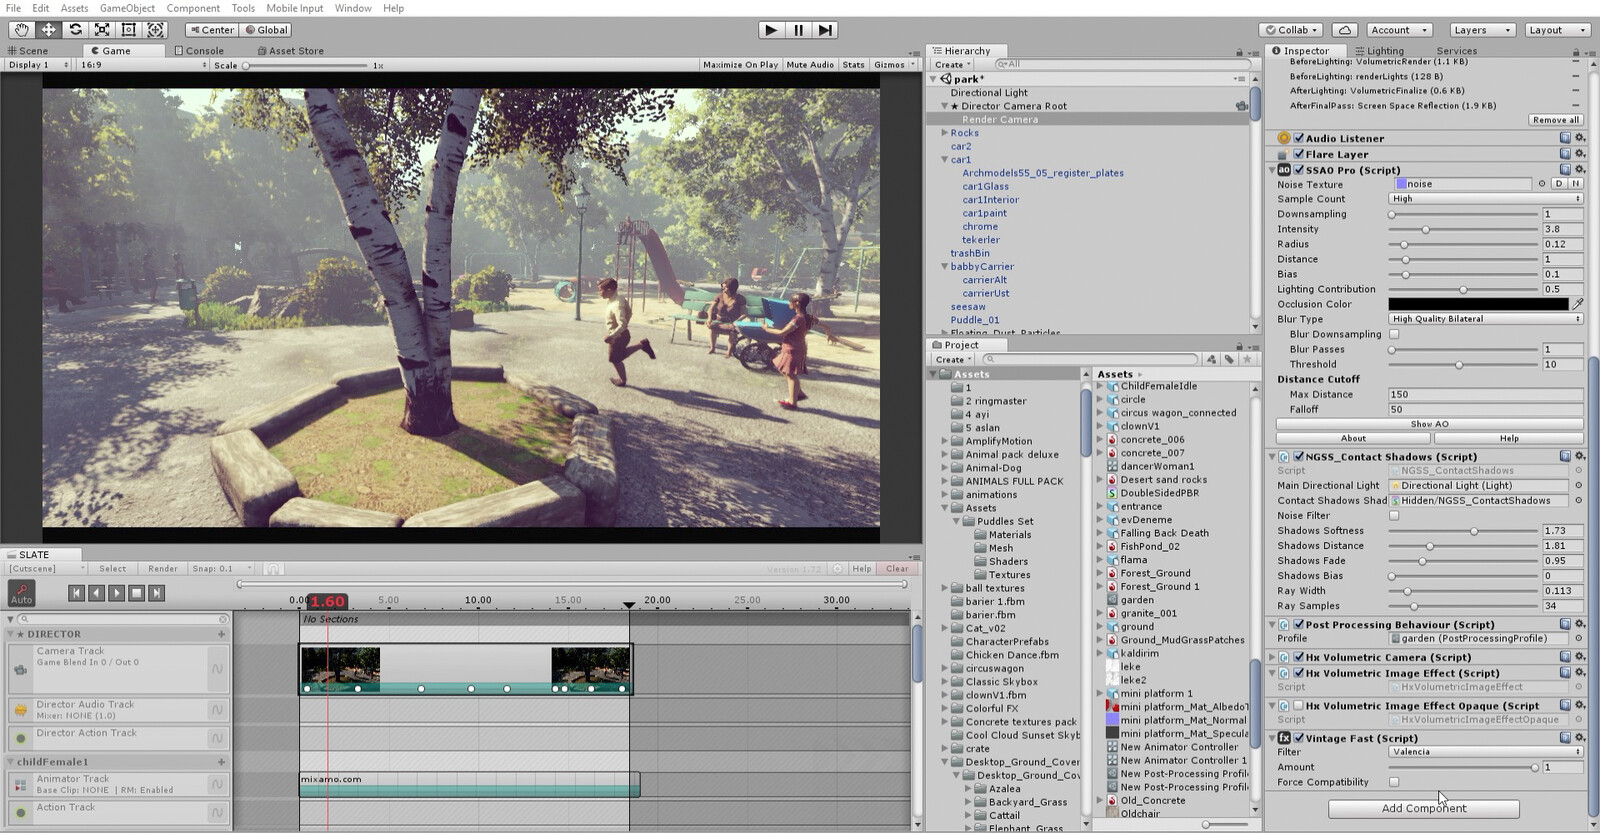
Task: Click the Remove all button
Action: 1555,119
